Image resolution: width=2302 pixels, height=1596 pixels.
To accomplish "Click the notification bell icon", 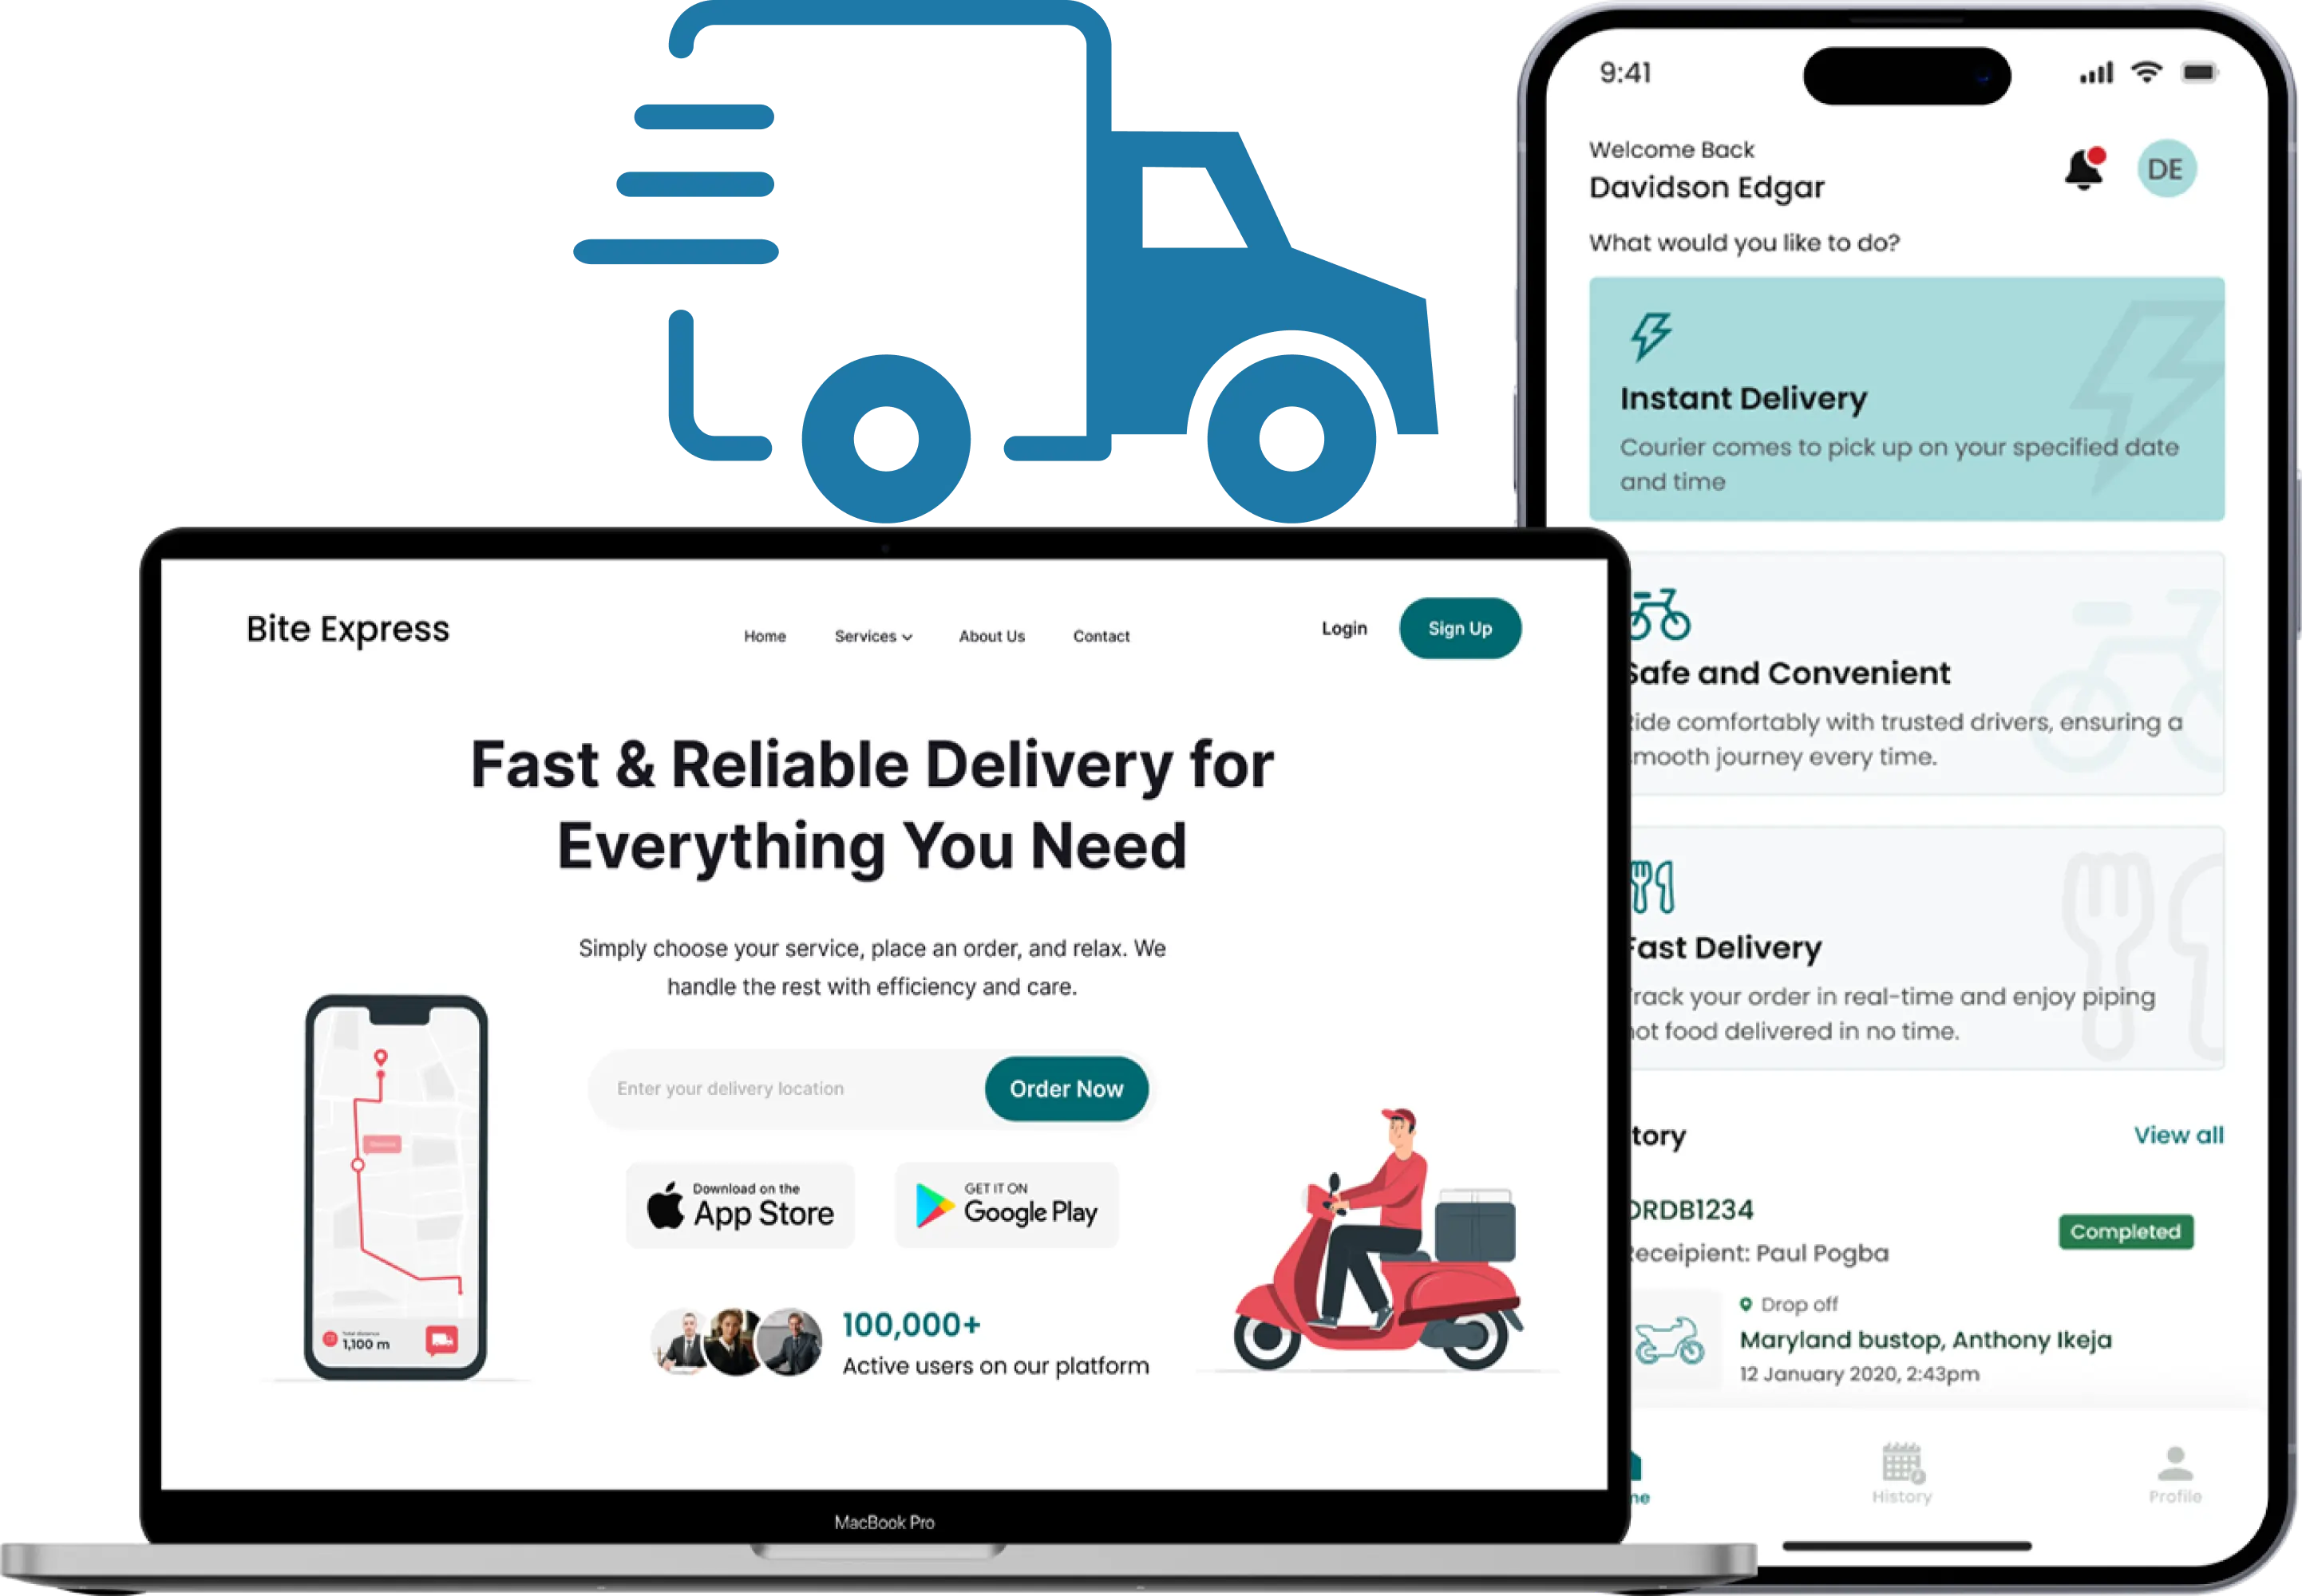I will [x=2085, y=169].
